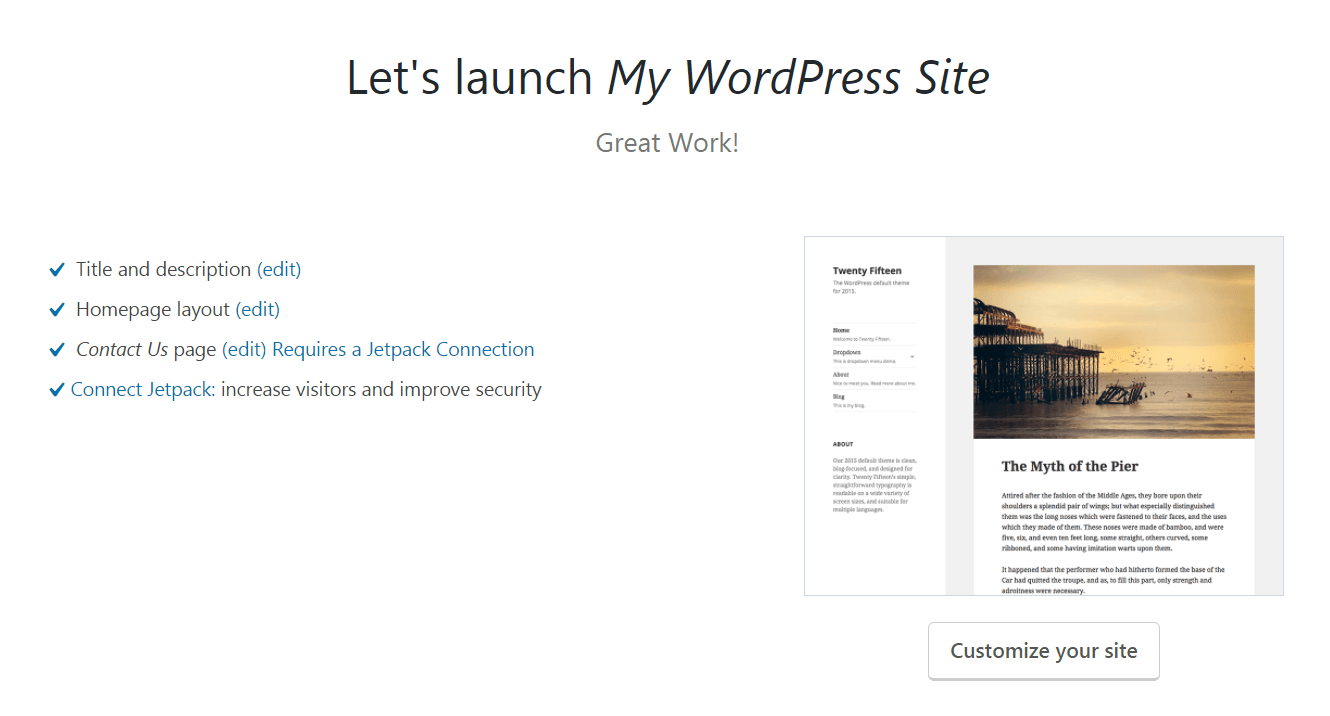Click the dropdown arrow in preview sidebar menu

911,356
